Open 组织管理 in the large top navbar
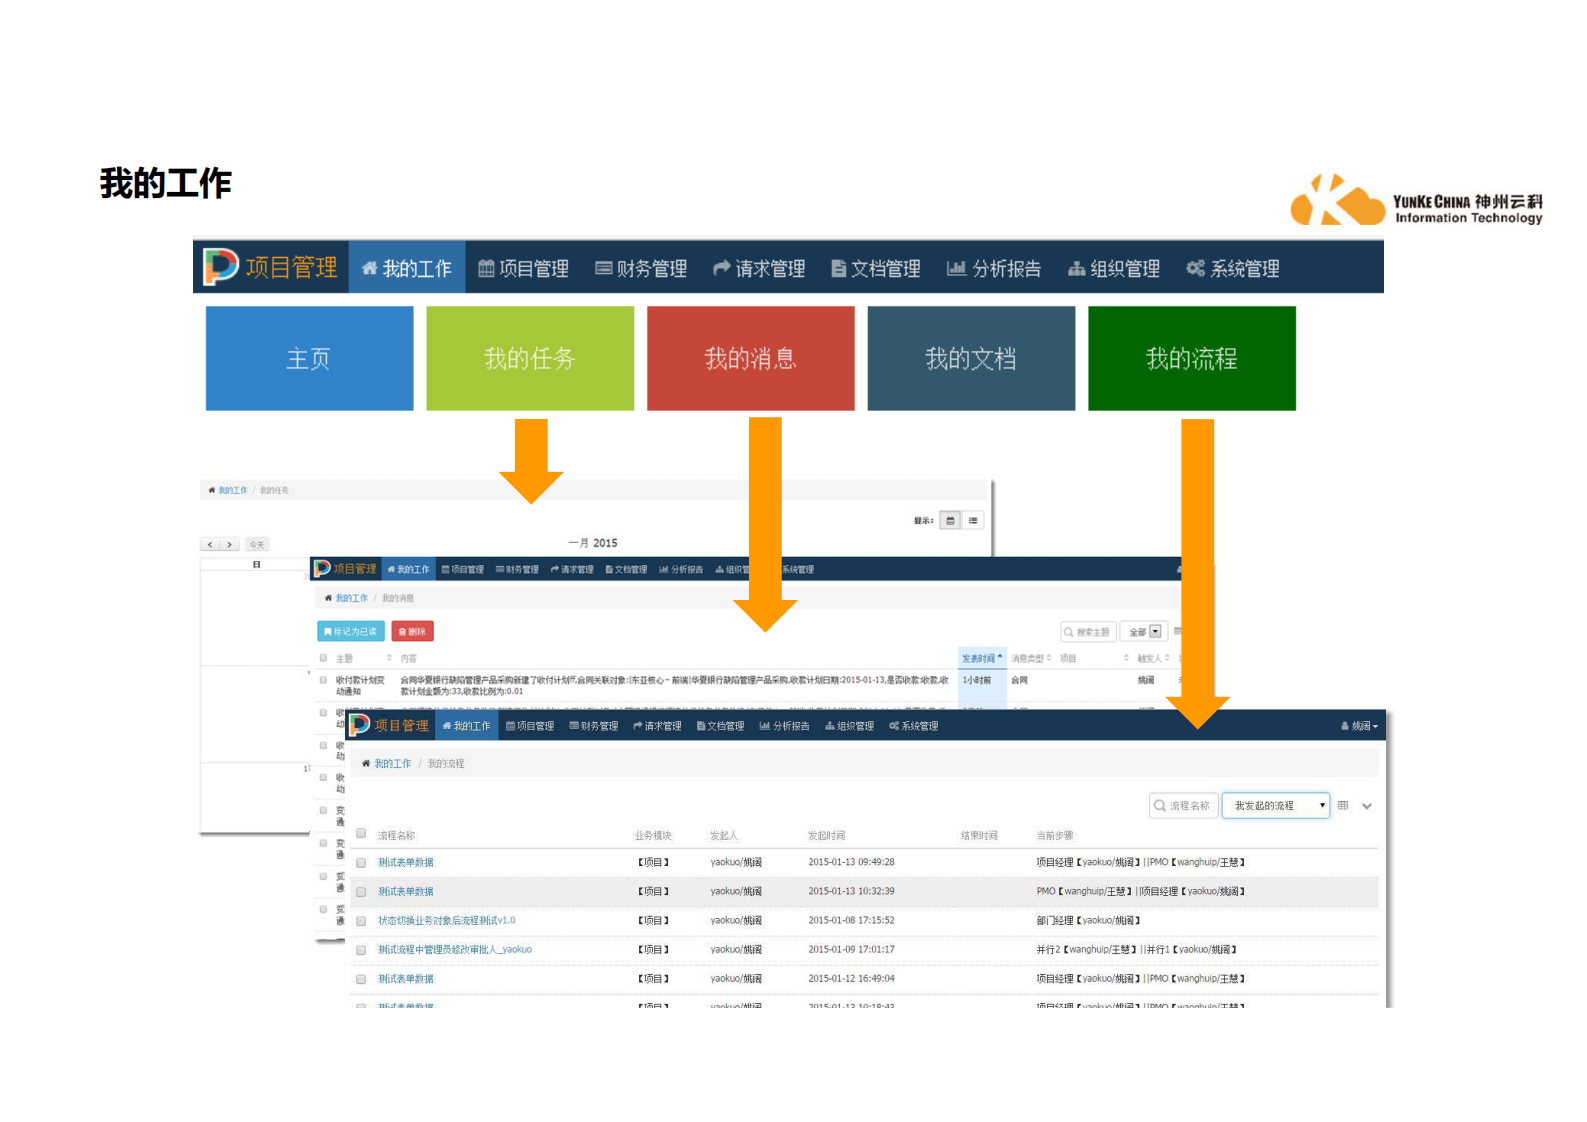 click(x=1114, y=268)
